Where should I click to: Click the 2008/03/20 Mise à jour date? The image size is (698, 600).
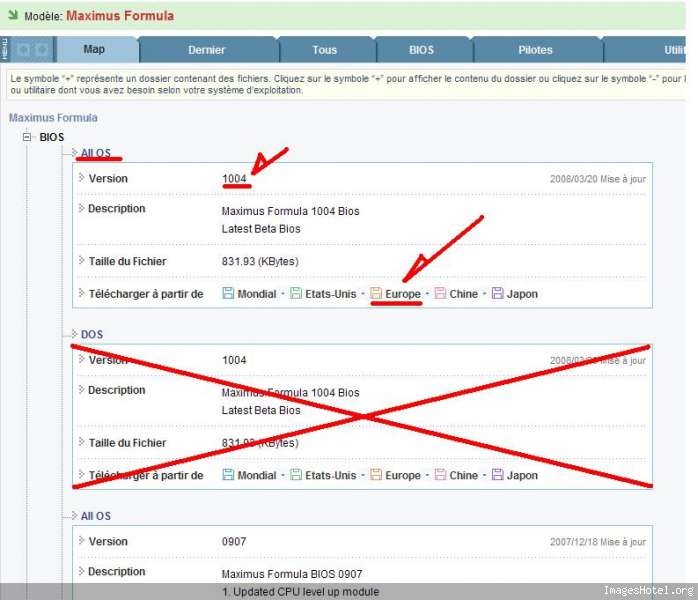click(597, 179)
